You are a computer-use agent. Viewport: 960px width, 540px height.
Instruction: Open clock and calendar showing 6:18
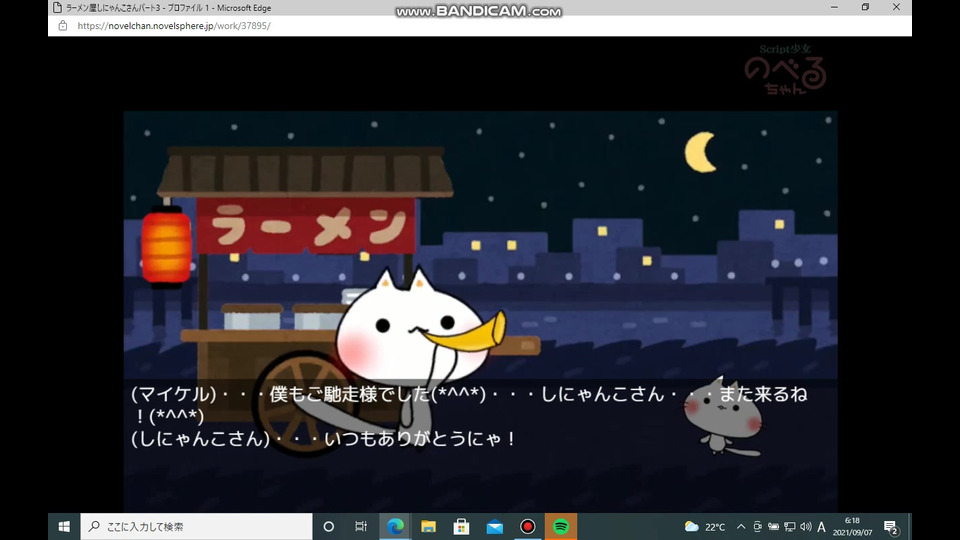(x=852, y=527)
